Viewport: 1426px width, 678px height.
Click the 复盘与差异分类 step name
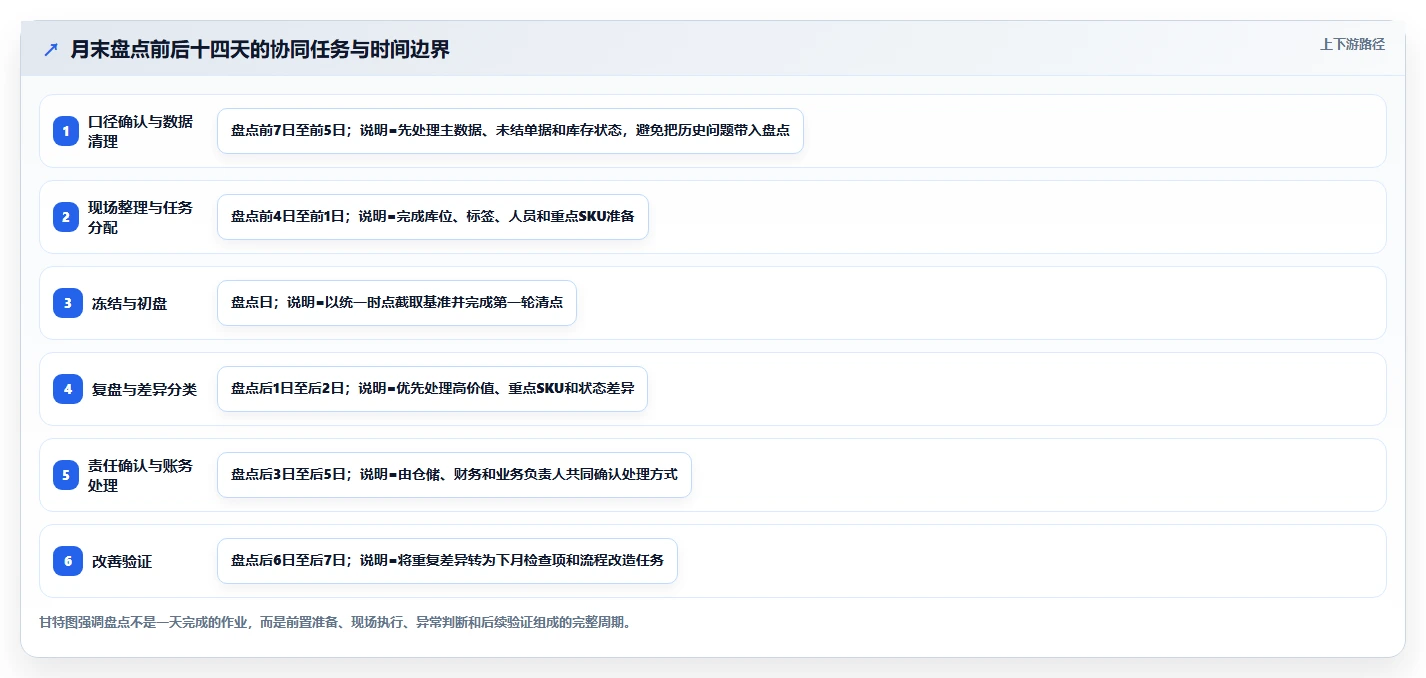[144, 389]
